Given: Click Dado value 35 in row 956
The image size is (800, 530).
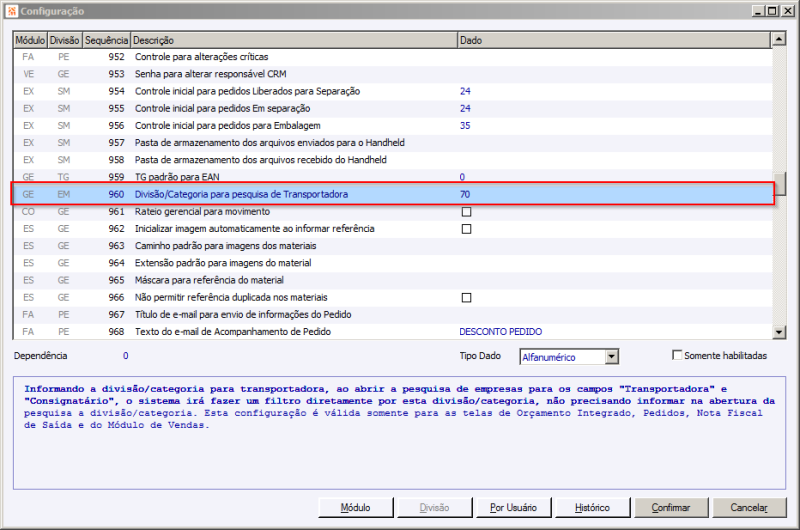Looking at the screenshot, I should [x=465, y=125].
